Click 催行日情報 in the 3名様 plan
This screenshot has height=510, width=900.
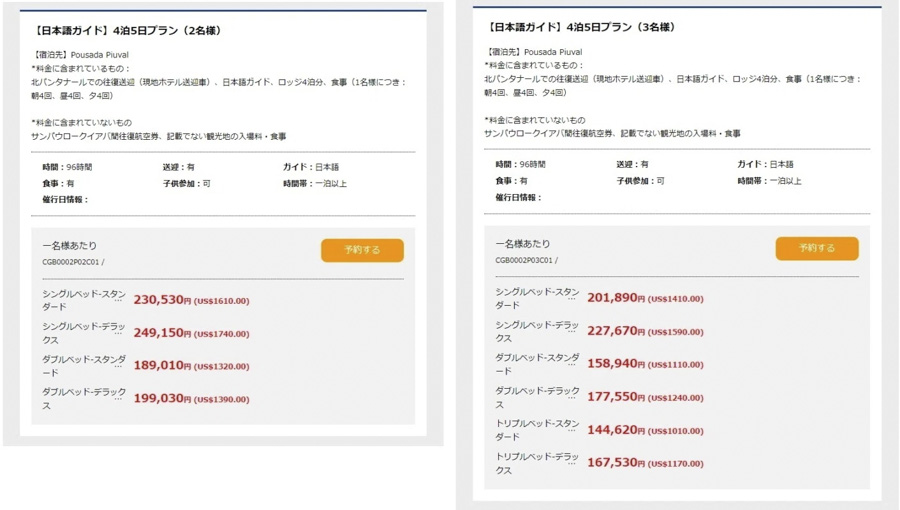point(519,197)
